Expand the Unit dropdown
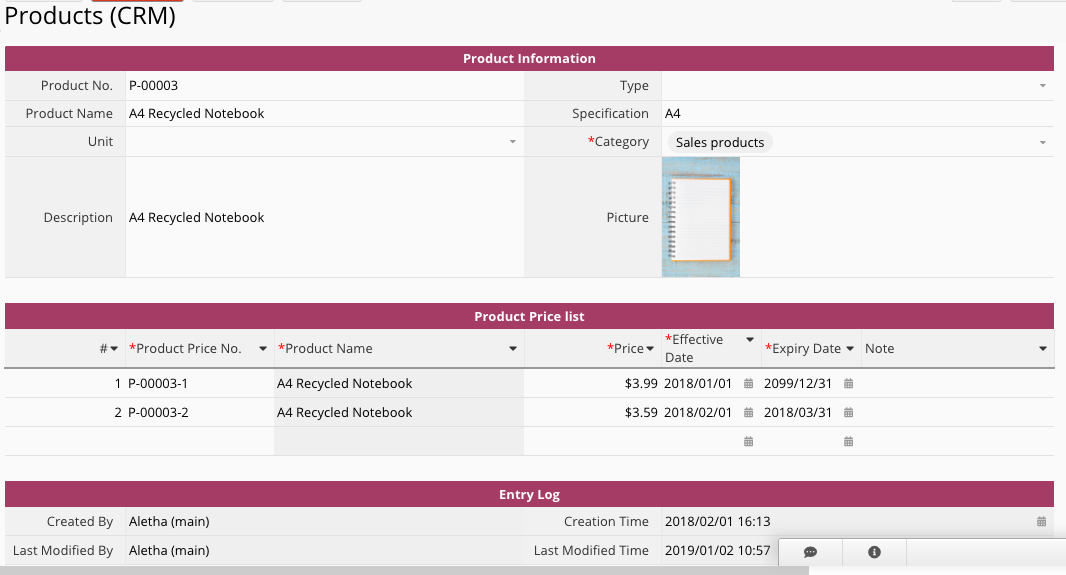The image size is (1066, 575). [x=513, y=141]
